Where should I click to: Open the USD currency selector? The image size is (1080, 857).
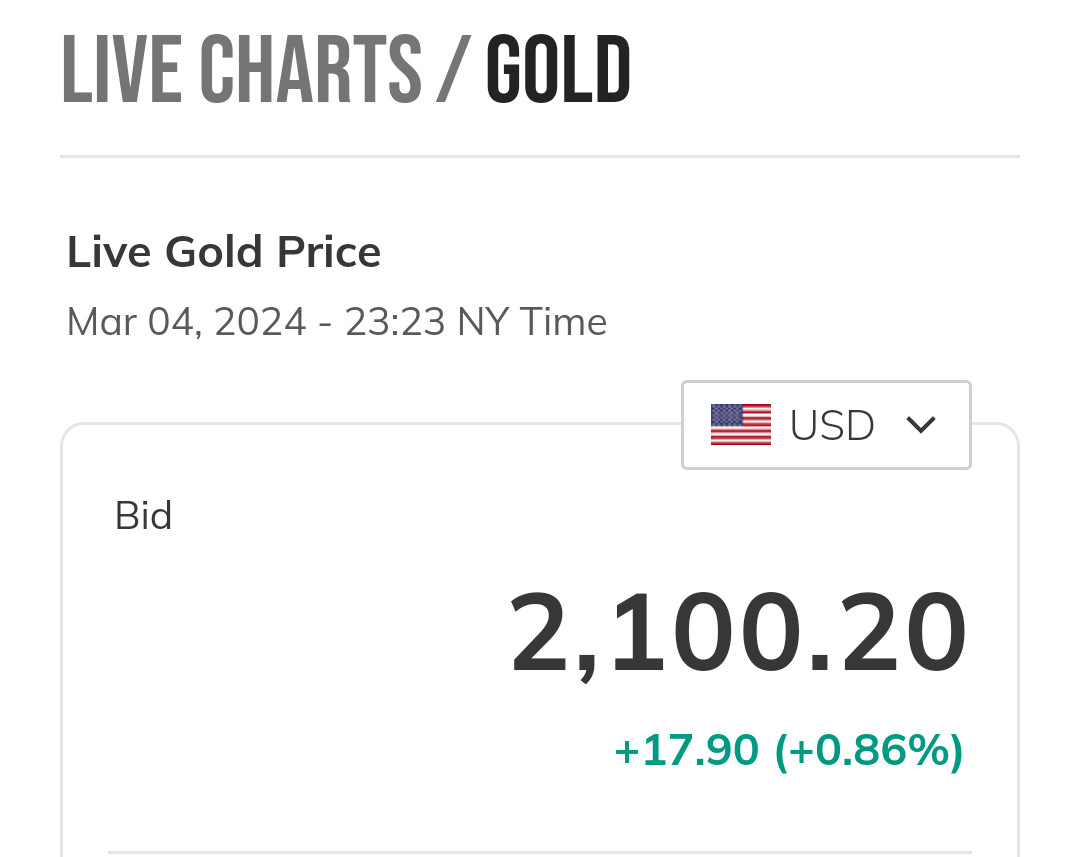pos(826,425)
